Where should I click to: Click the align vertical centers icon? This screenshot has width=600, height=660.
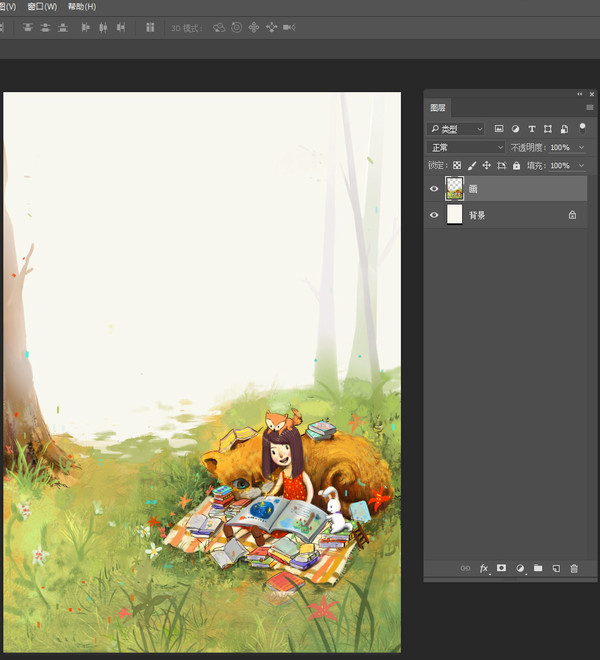tap(45, 28)
